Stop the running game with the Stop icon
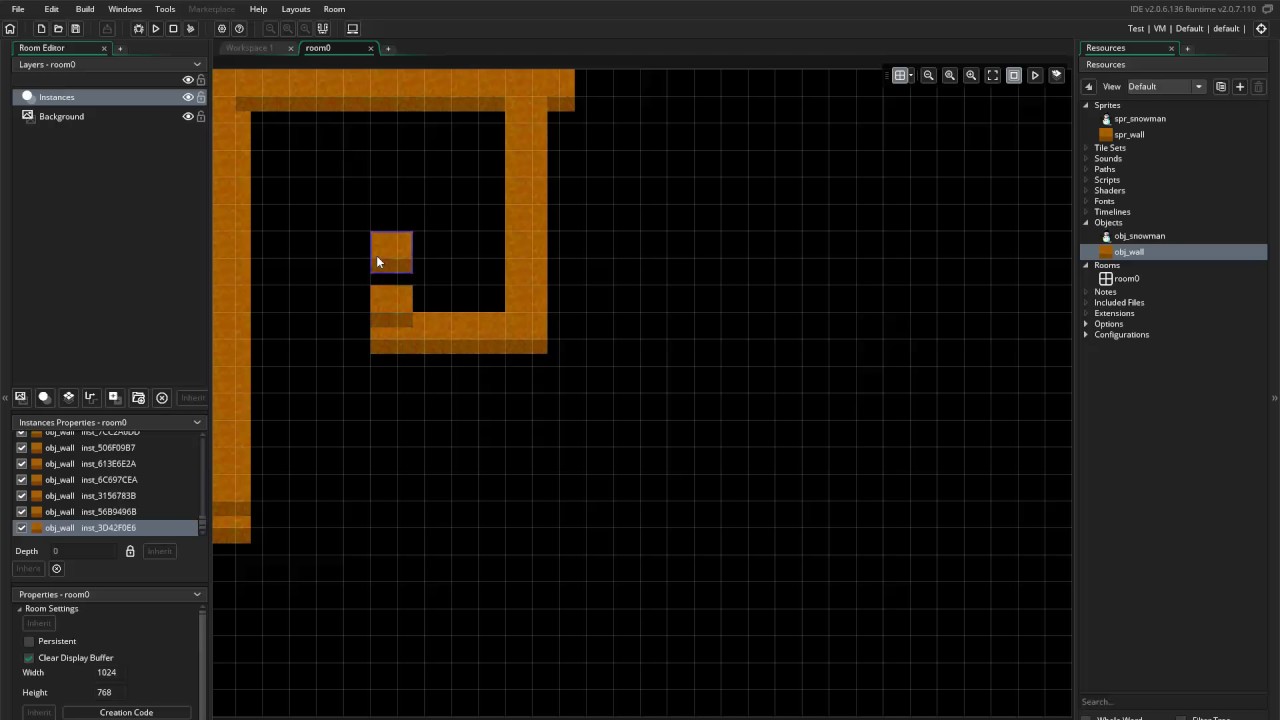 click(x=173, y=29)
